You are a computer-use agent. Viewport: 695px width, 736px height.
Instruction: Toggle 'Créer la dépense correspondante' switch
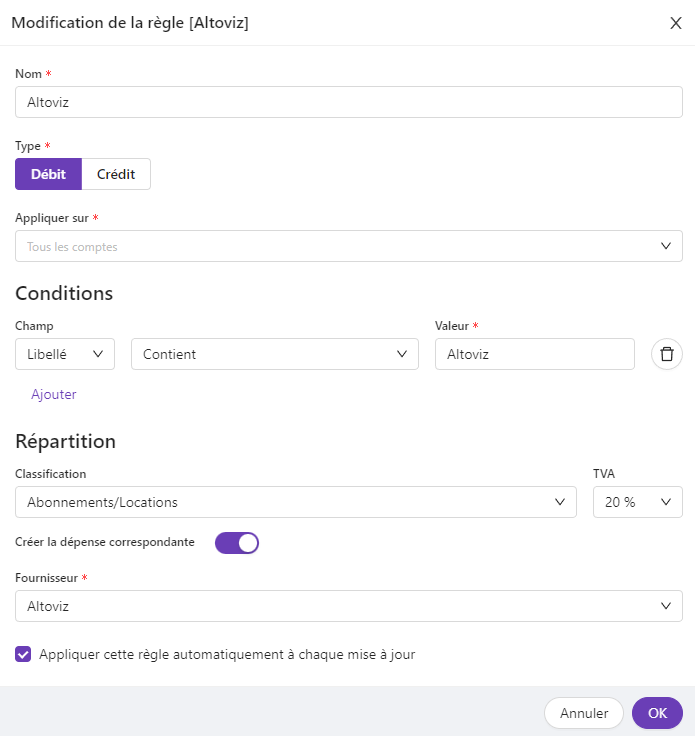pyautogui.click(x=237, y=542)
